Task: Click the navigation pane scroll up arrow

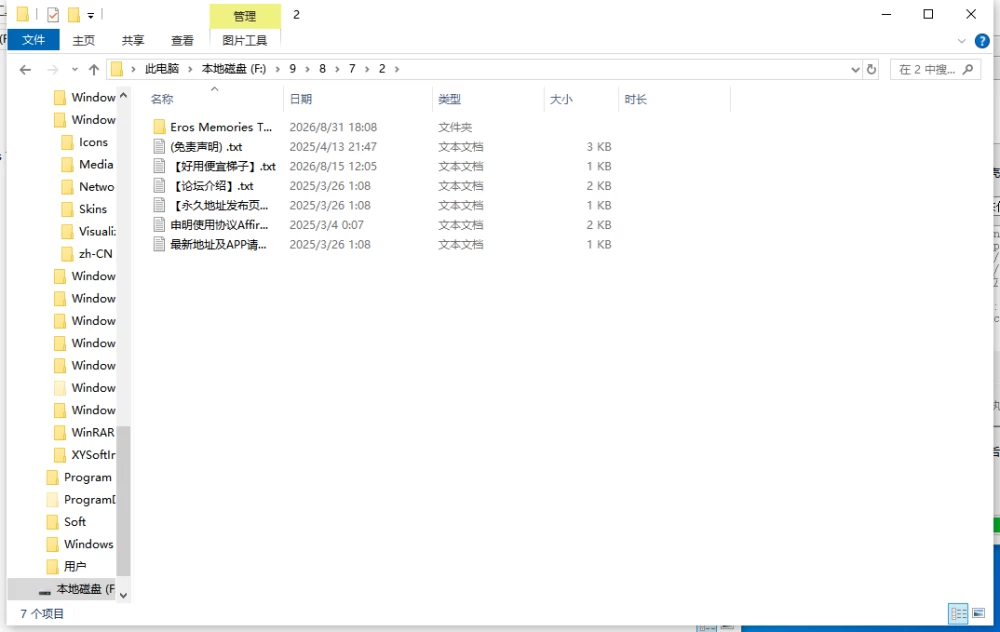Action: pos(124,96)
